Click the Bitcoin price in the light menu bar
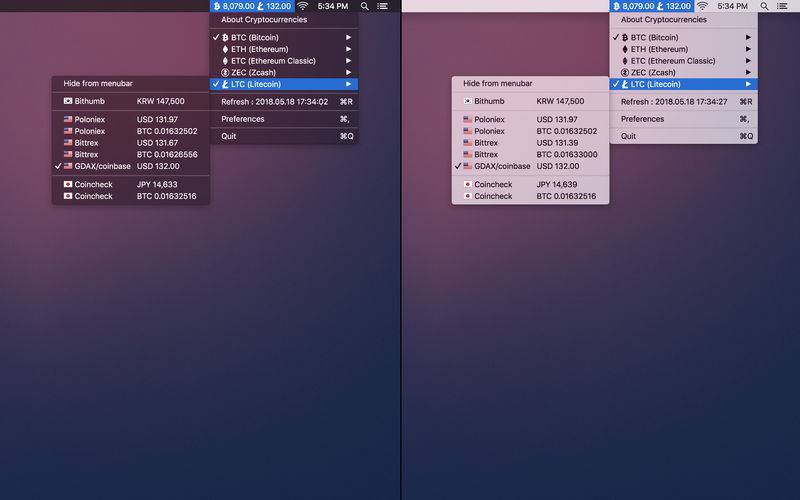Viewport: 800px width, 500px height. pos(634,6)
